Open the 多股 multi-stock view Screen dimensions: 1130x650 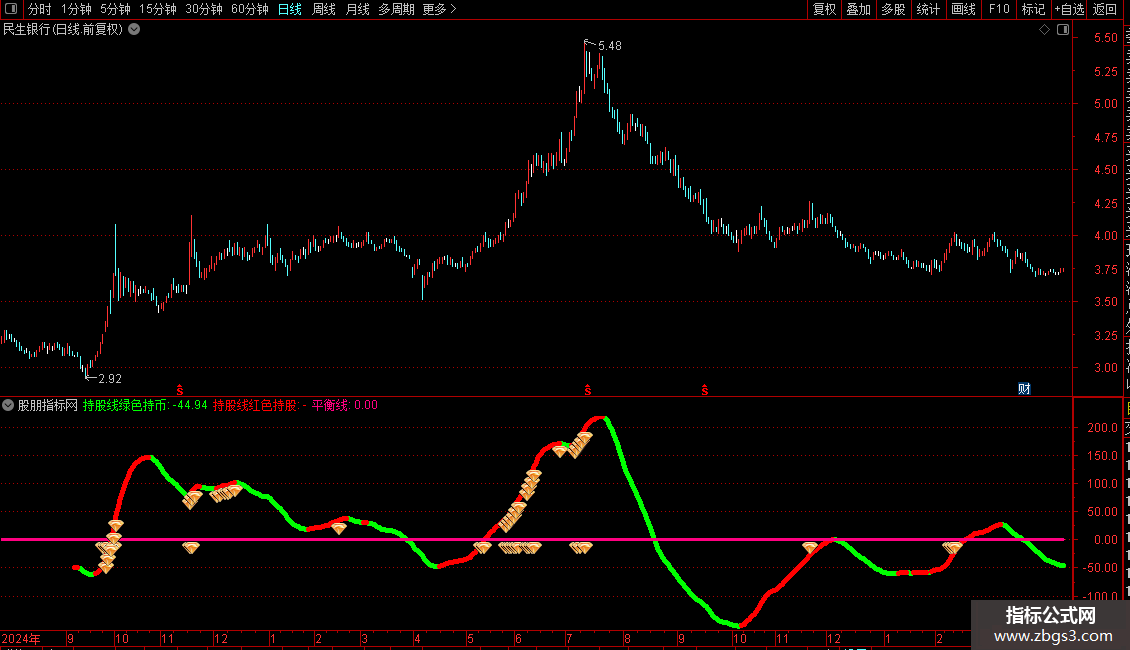tap(893, 9)
